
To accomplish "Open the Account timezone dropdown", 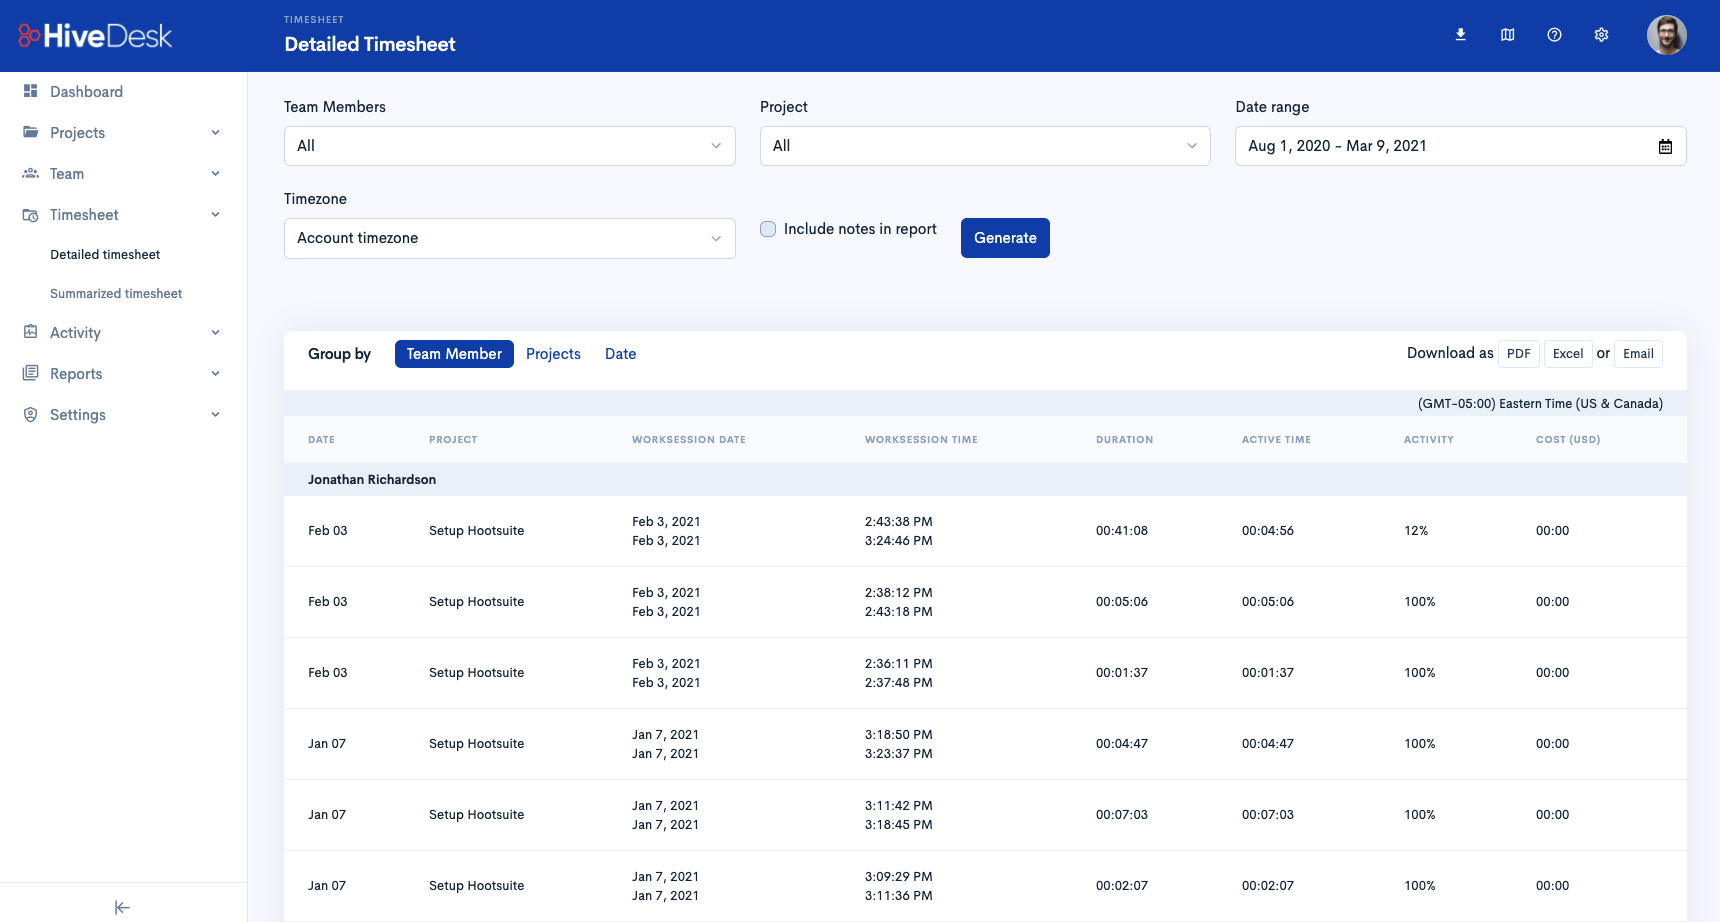I will [x=509, y=238].
